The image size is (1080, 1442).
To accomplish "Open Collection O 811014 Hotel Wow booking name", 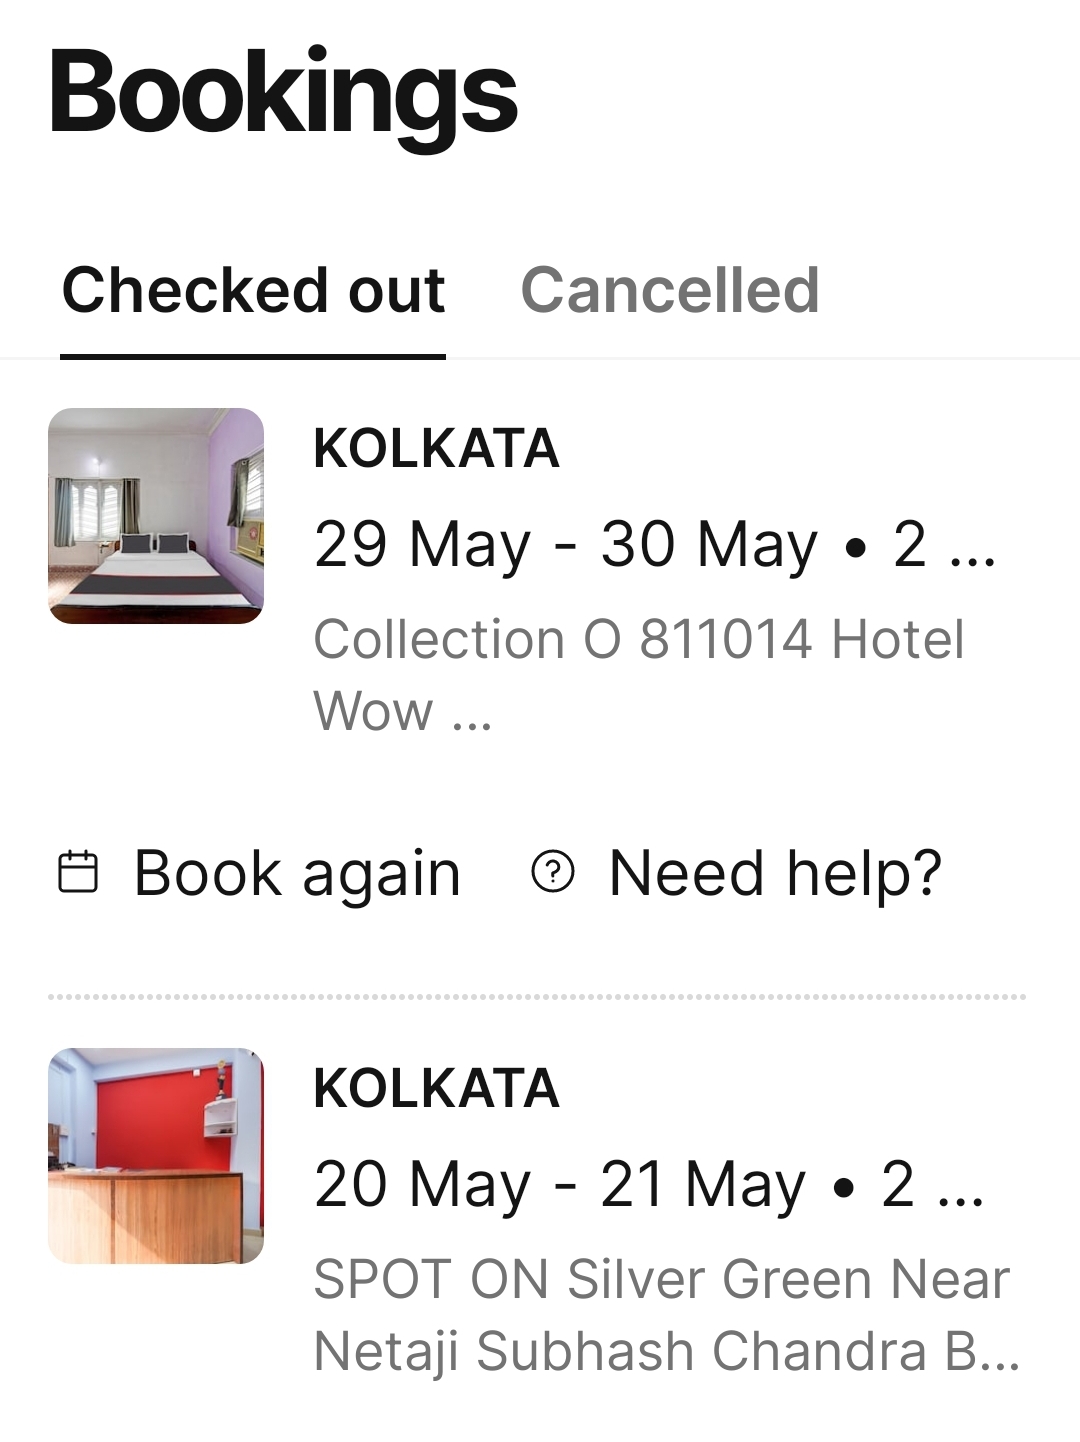I will point(638,674).
